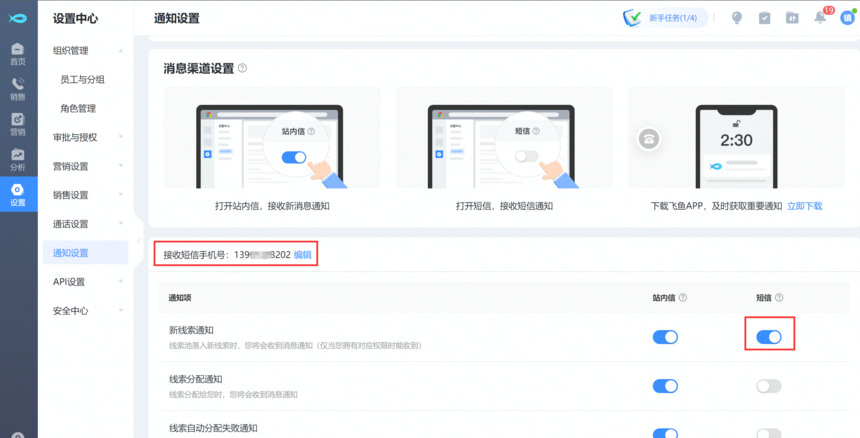Turn off 站内信 for 新线索通知

click(x=665, y=337)
